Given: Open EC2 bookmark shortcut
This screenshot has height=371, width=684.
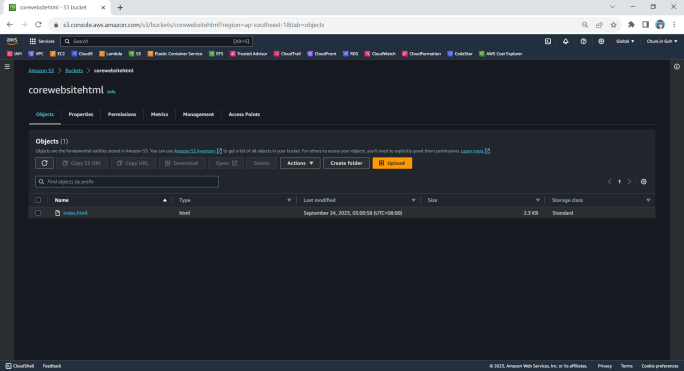Looking at the screenshot, I should 57,54.
